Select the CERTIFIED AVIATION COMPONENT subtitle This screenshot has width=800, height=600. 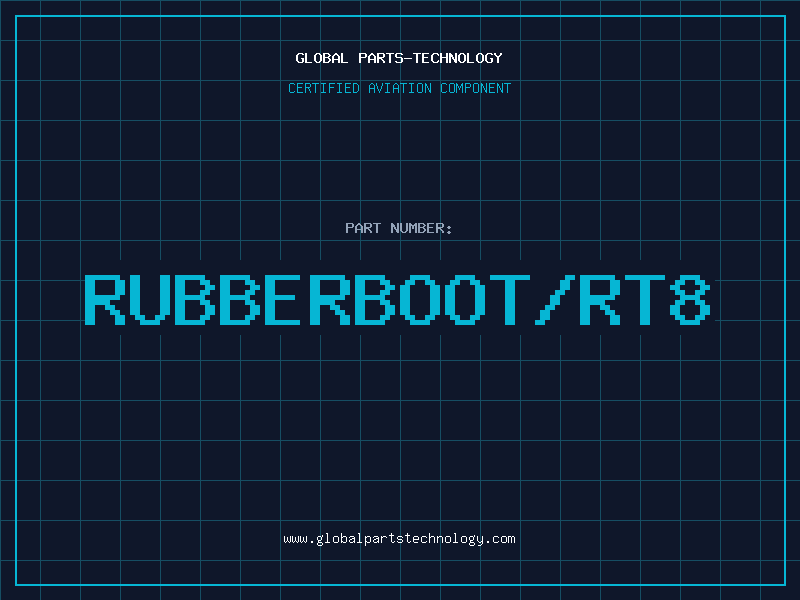pos(399,88)
